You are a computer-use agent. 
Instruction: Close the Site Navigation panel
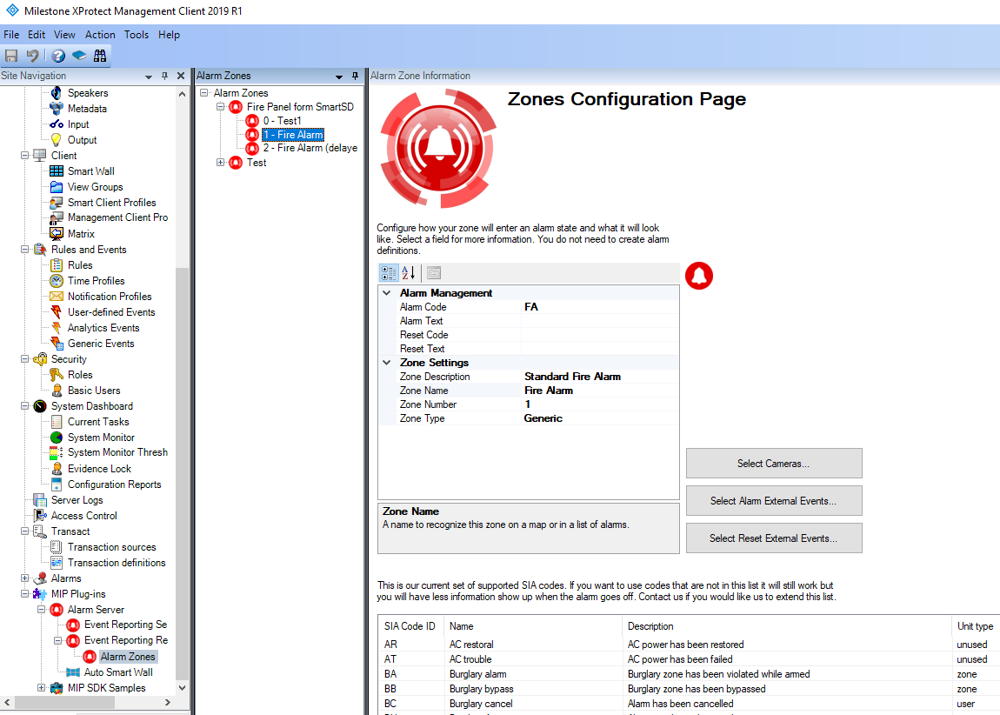[x=181, y=76]
